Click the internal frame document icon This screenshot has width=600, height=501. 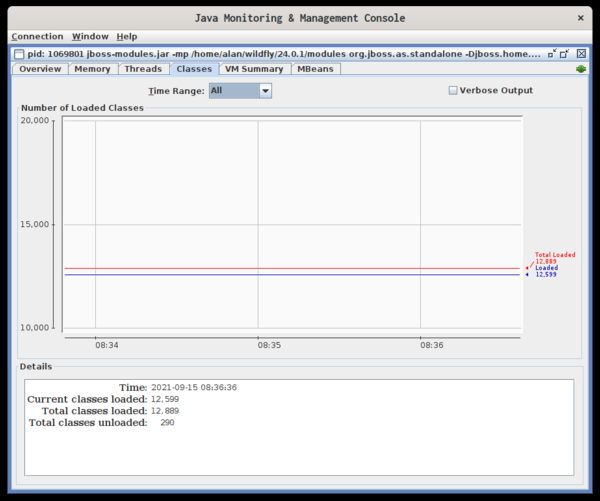[18, 53]
